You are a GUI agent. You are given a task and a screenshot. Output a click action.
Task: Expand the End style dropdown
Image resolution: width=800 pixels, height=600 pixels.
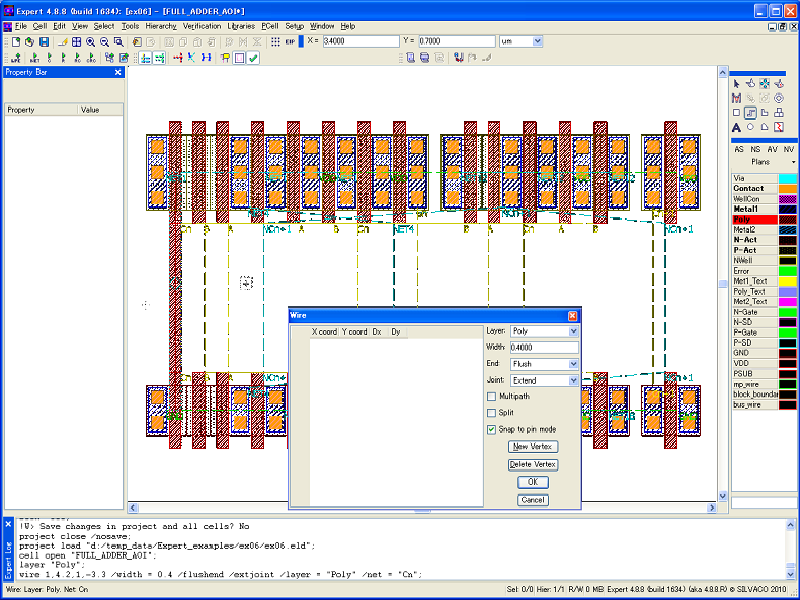click(573, 364)
